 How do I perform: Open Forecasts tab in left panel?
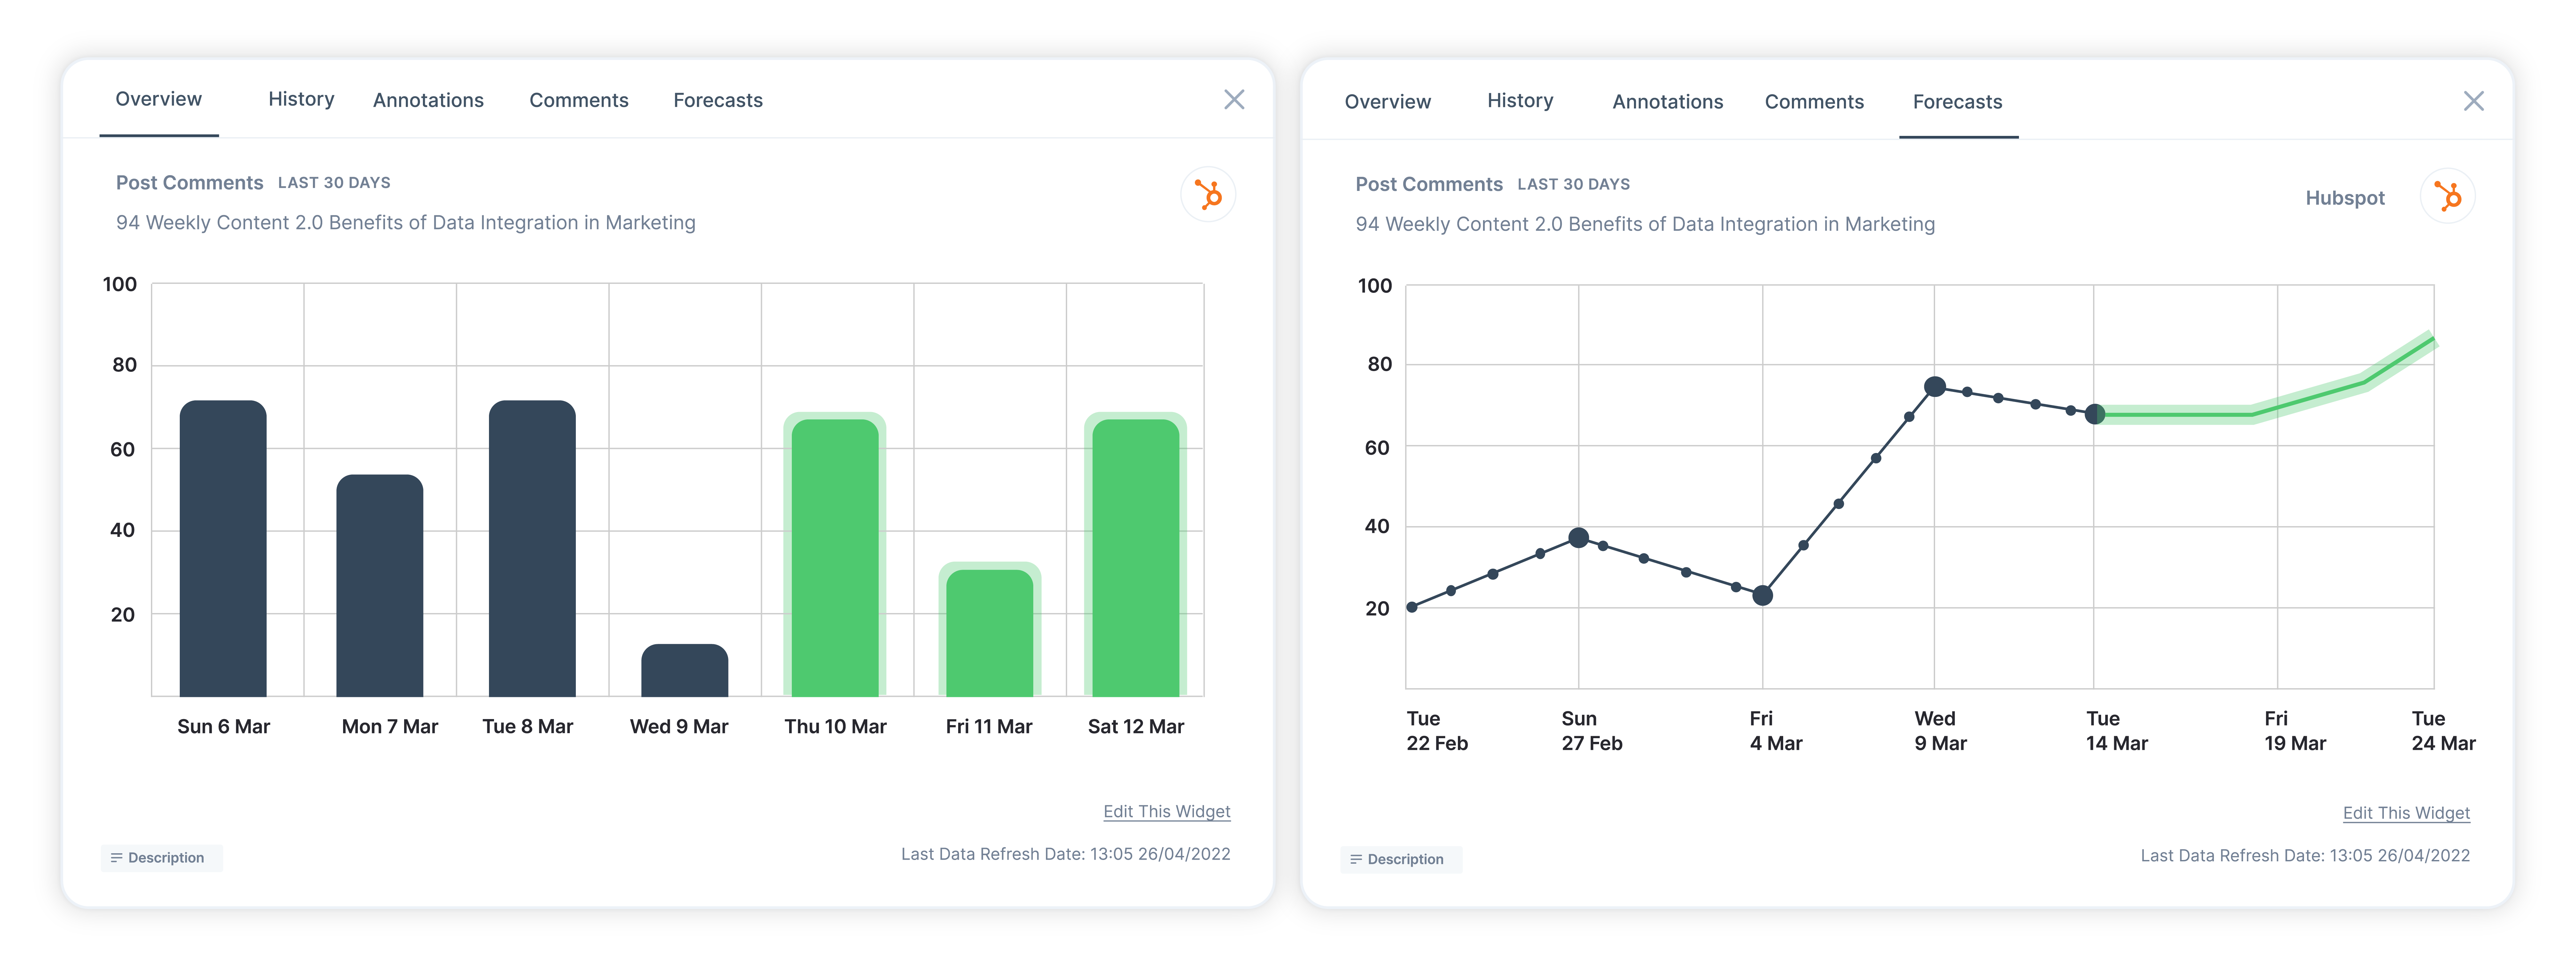(x=718, y=100)
